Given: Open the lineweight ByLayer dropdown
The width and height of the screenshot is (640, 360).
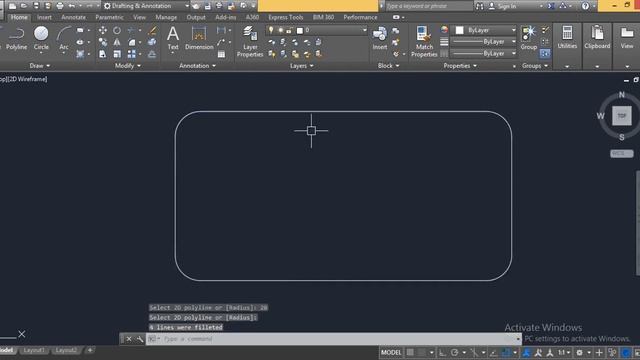Looking at the screenshot, I should click(x=484, y=42).
